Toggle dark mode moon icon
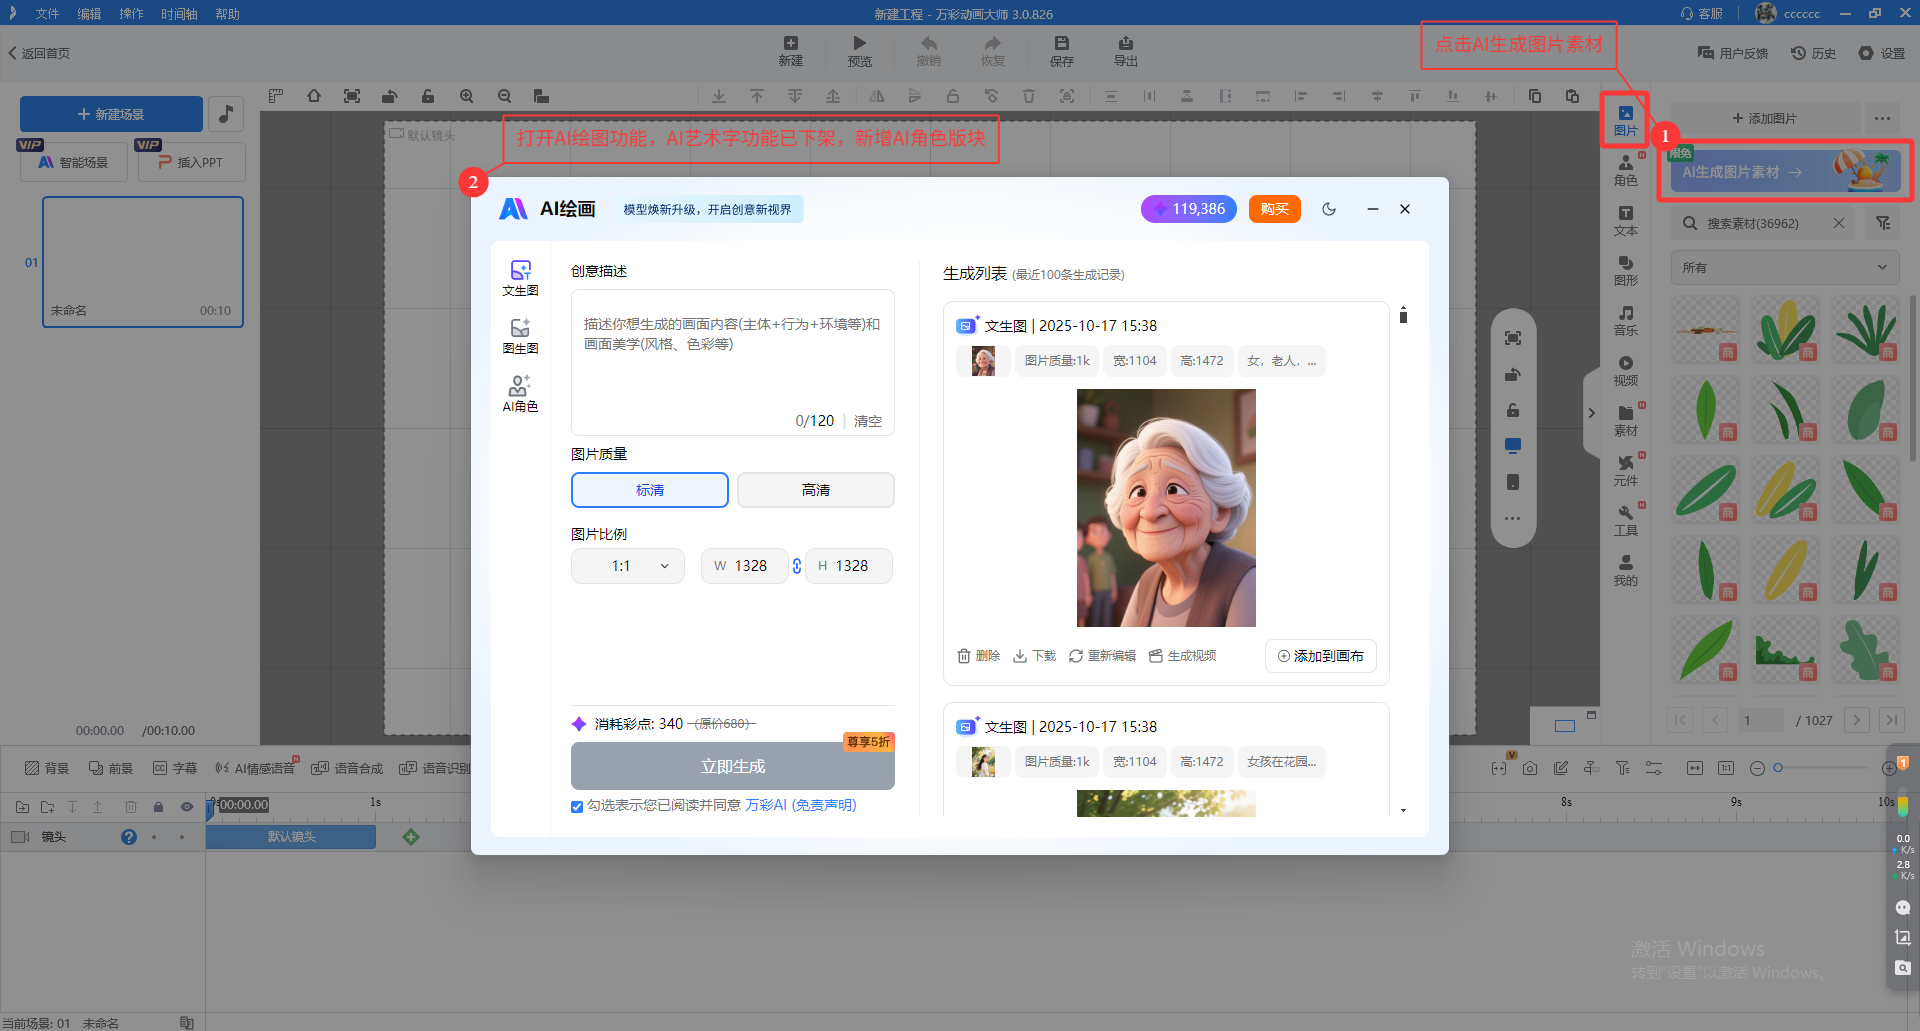 1329,209
